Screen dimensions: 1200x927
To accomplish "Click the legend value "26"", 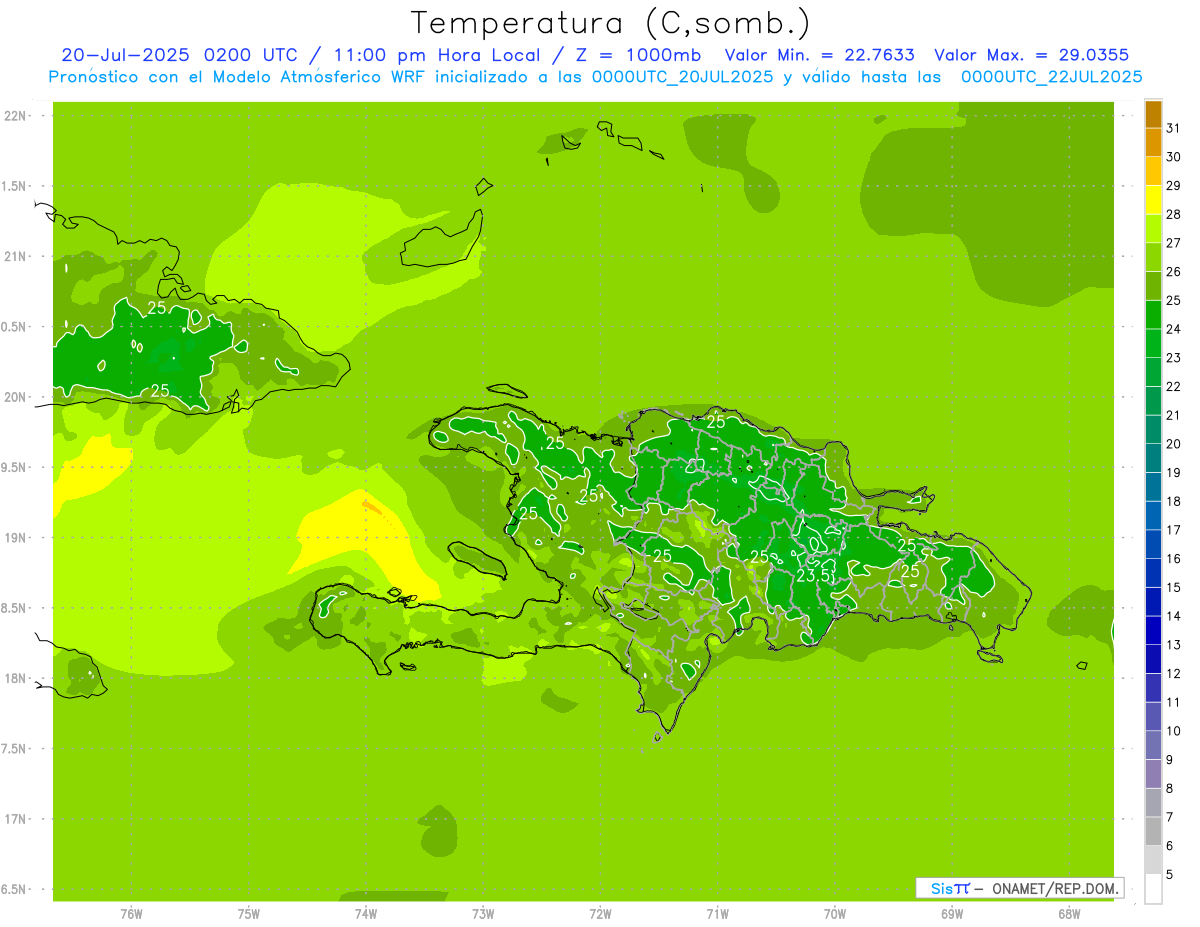I will 1173,271.
